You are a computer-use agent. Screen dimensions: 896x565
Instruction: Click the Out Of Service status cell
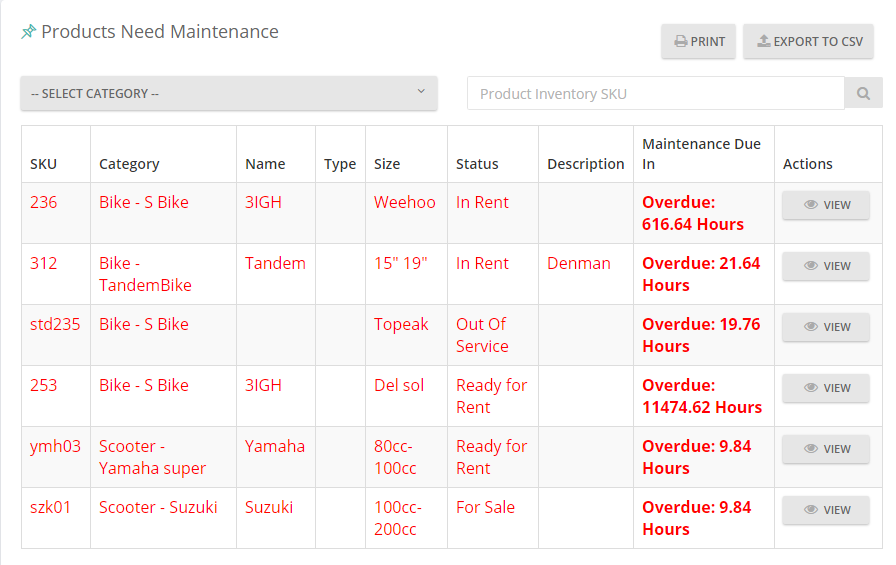click(493, 335)
